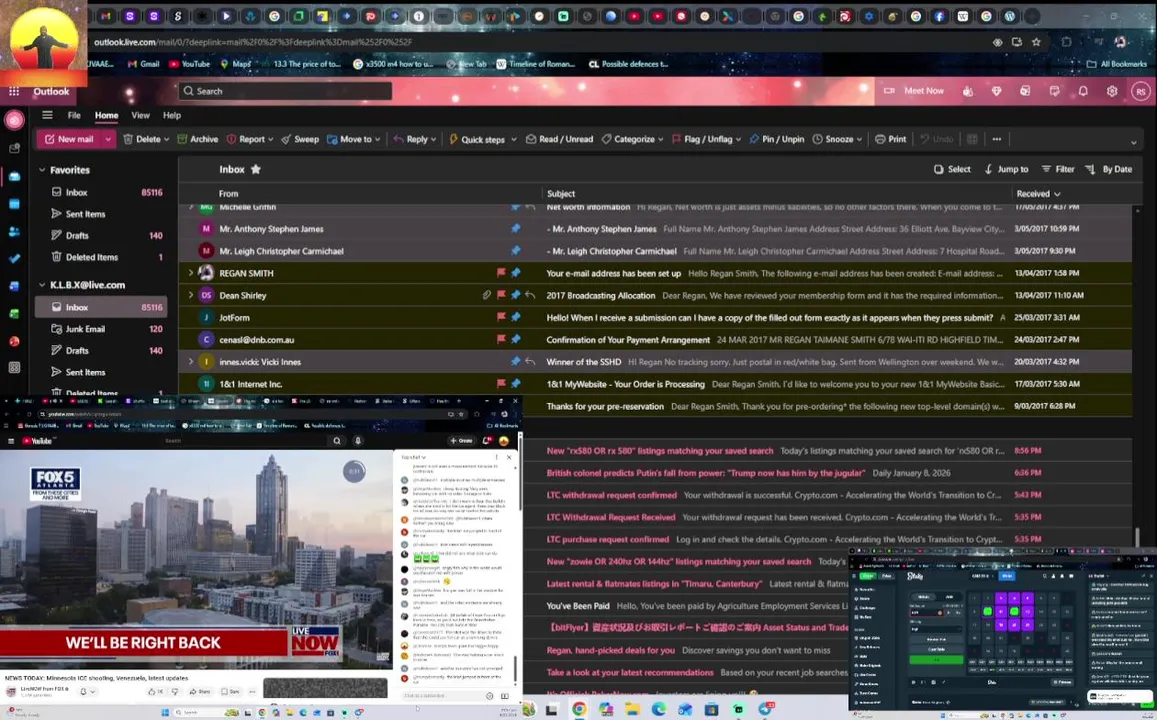Open the notifications bell in Outlook header
The image size is (1157, 720).
(x=1082, y=91)
